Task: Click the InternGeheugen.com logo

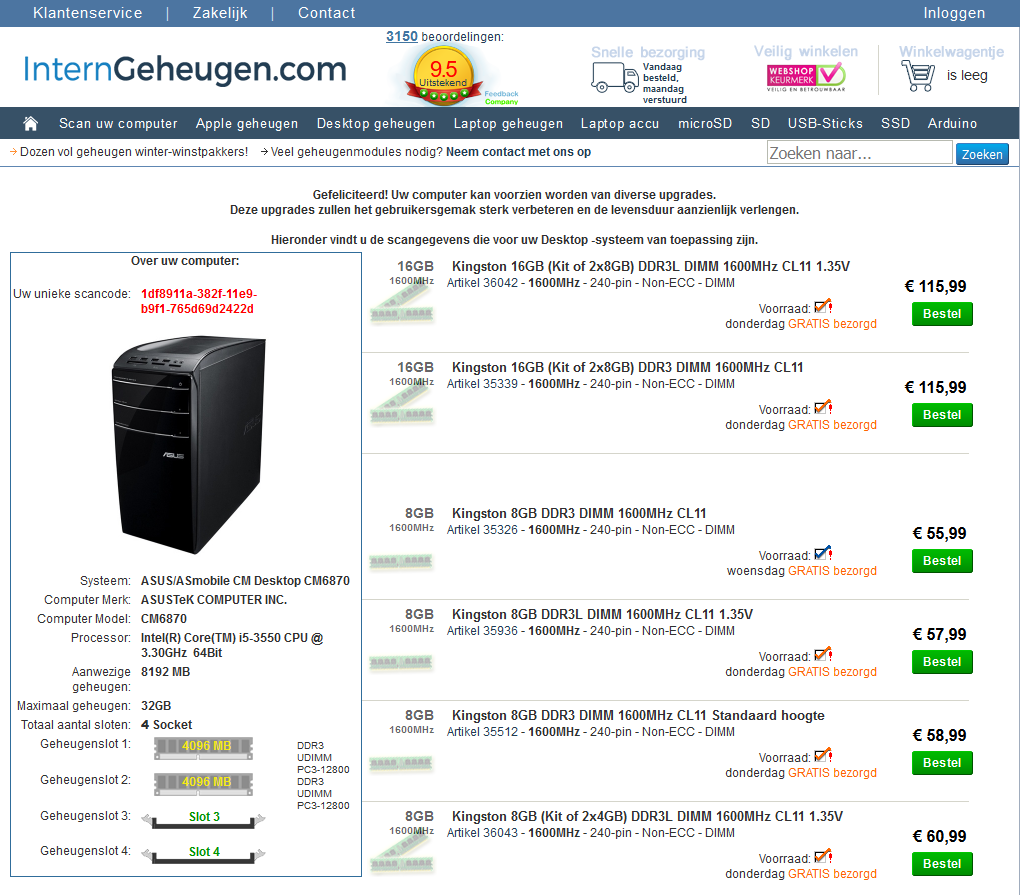Action: pyautogui.click(x=185, y=70)
